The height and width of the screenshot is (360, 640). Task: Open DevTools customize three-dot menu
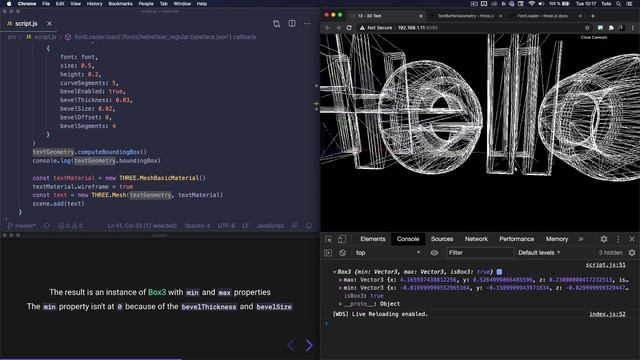618,239
